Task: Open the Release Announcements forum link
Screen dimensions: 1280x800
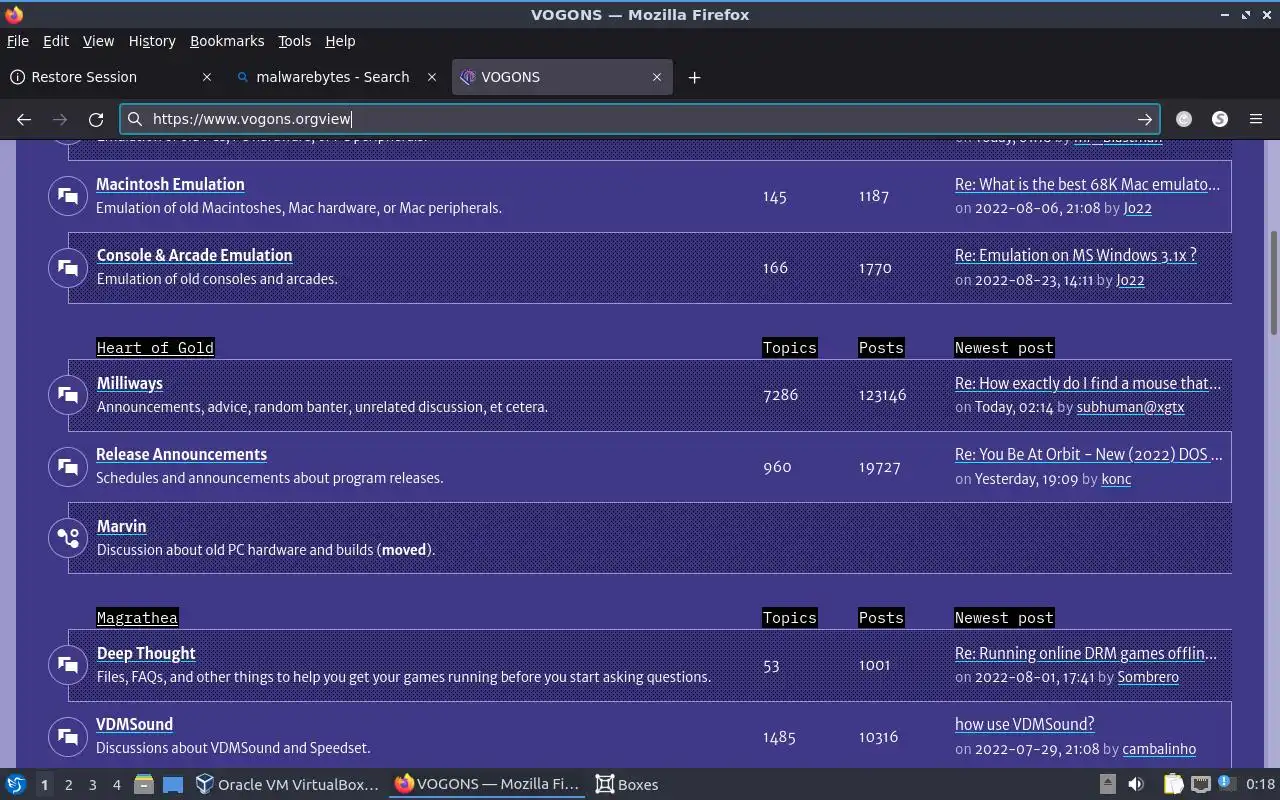Action: click(x=181, y=454)
